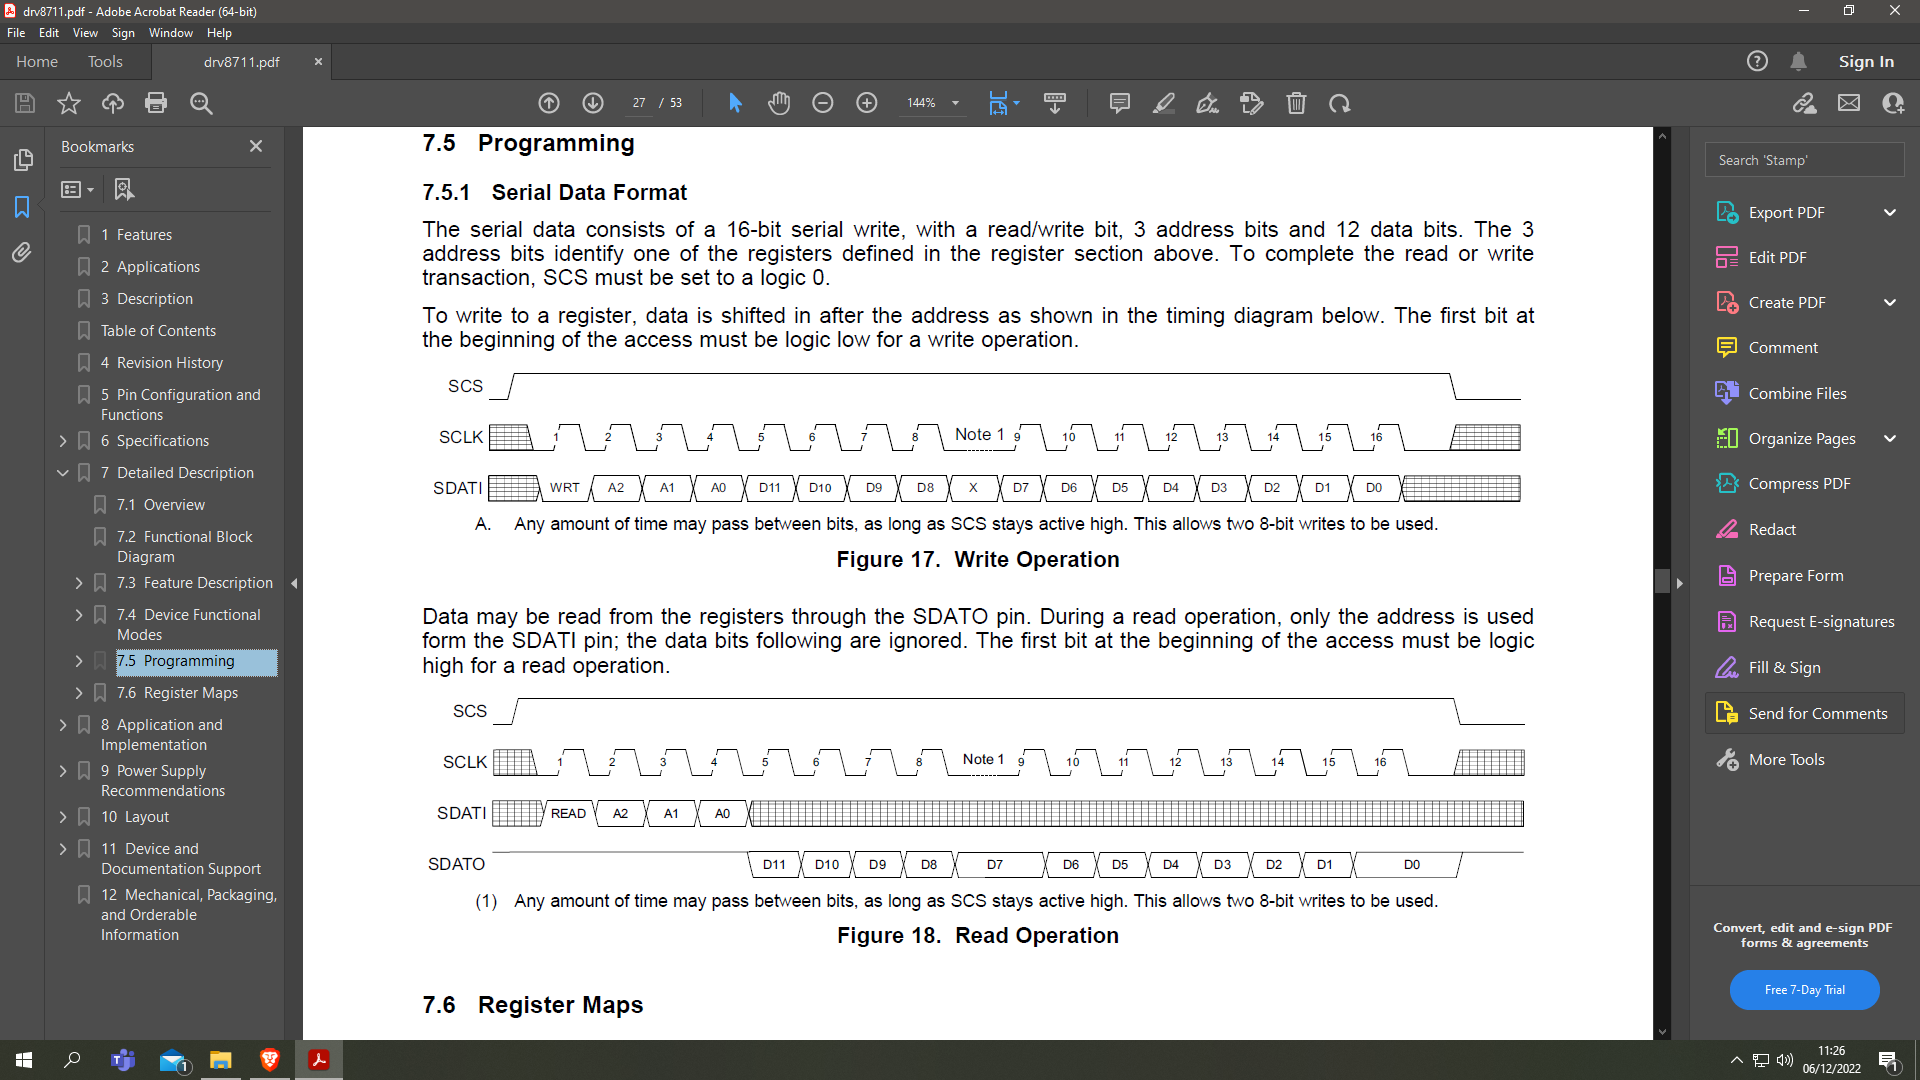Open notifications bell icon
This screenshot has height=1080, width=1920.
point(1798,61)
